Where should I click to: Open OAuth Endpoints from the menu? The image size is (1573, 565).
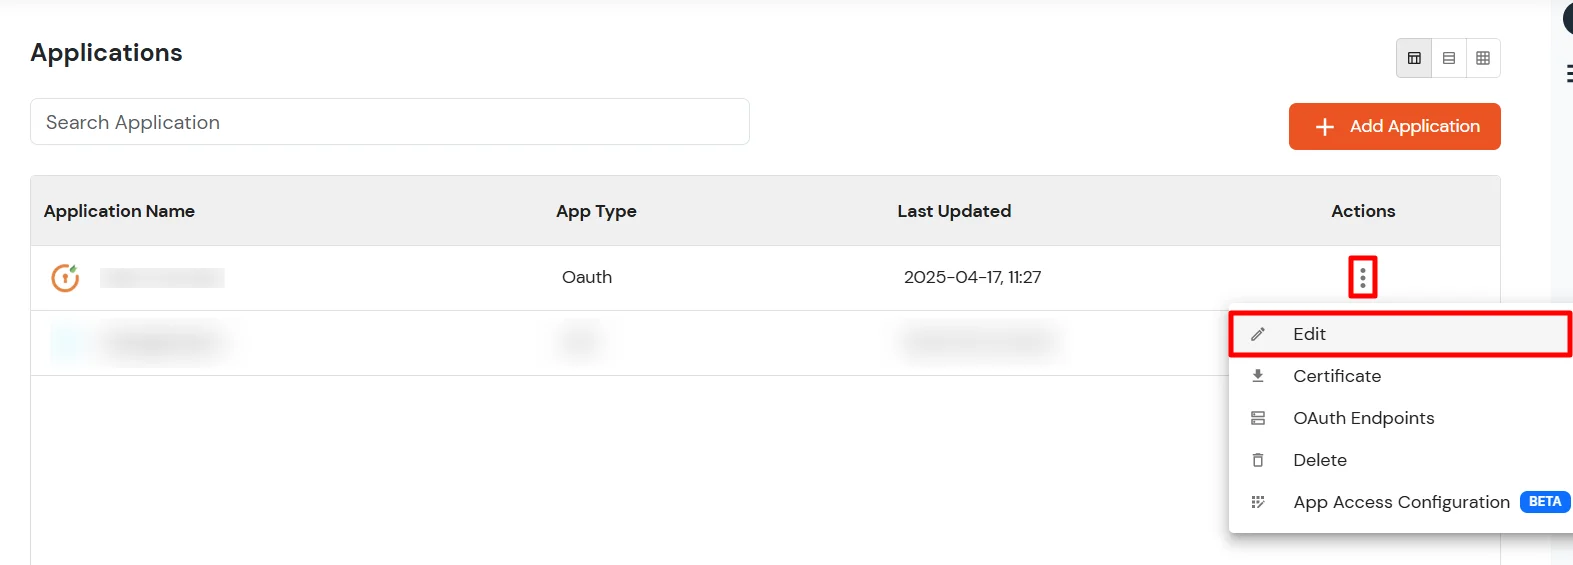coord(1400,418)
